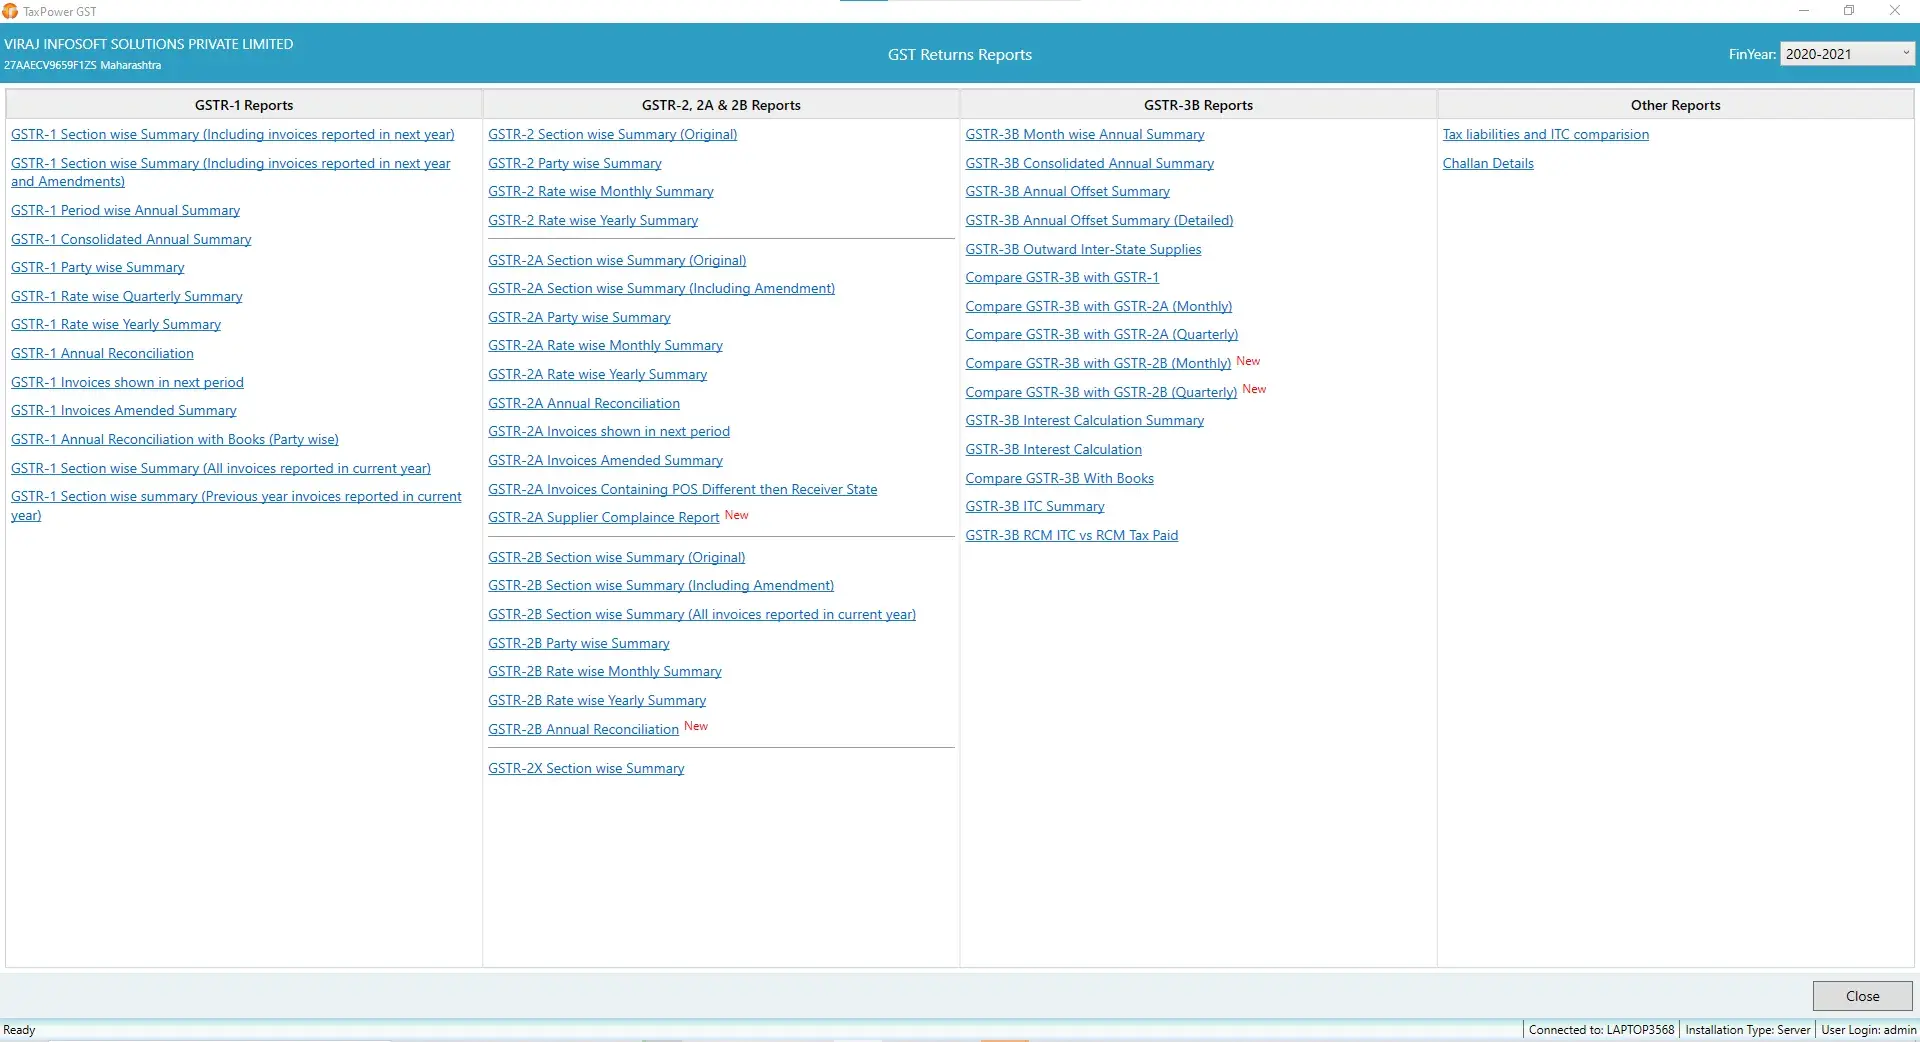Open GSTR-1 Annual Reconciliation with Books (Party wise)
Image resolution: width=1920 pixels, height=1042 pixels.
[175, 440]
